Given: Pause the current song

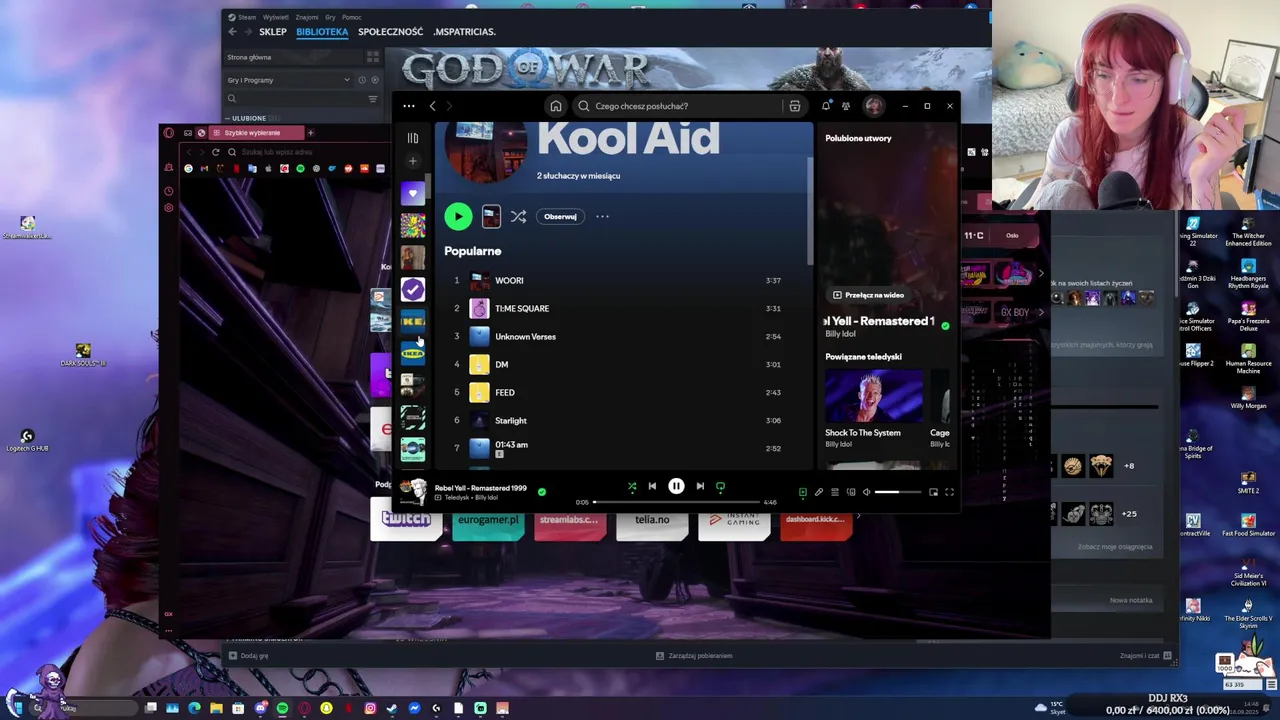Looking at the screenshot, I should [676, 487].
